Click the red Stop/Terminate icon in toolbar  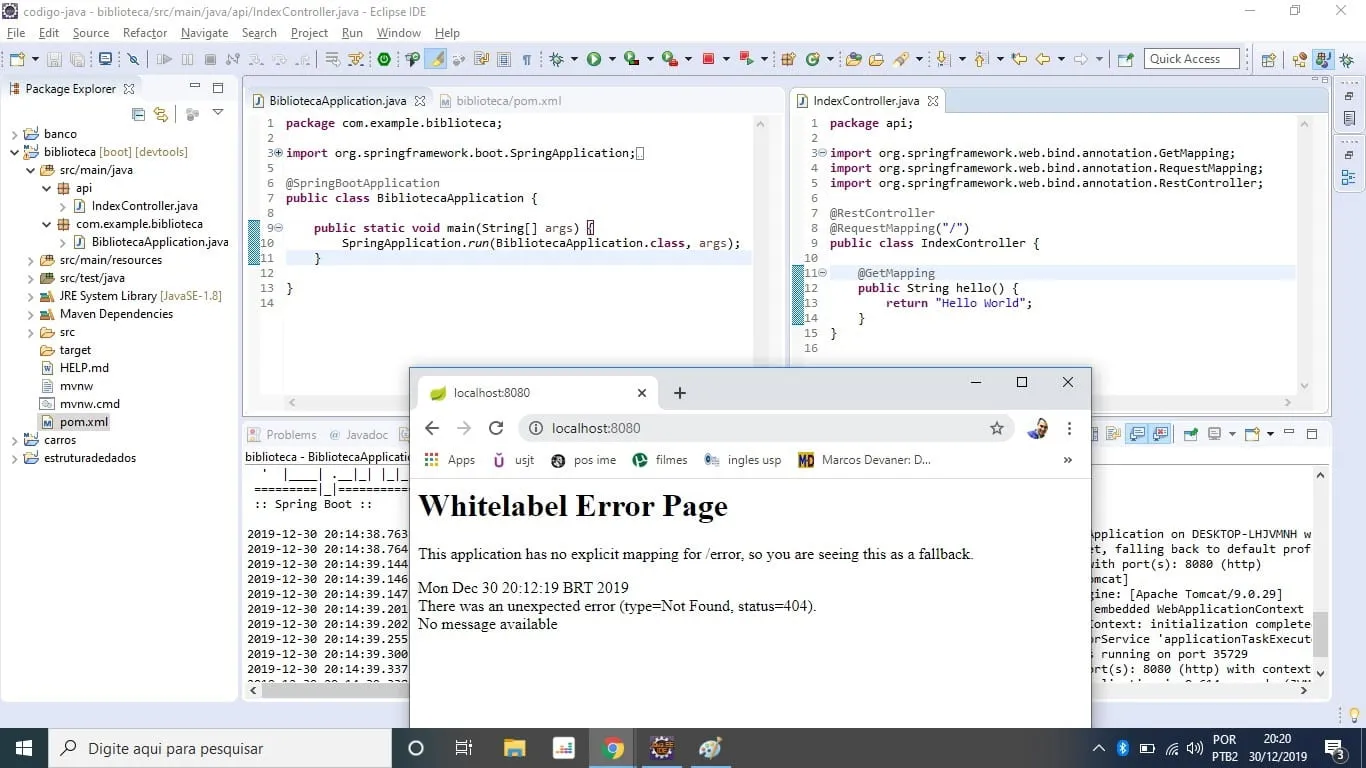[709, 59]
